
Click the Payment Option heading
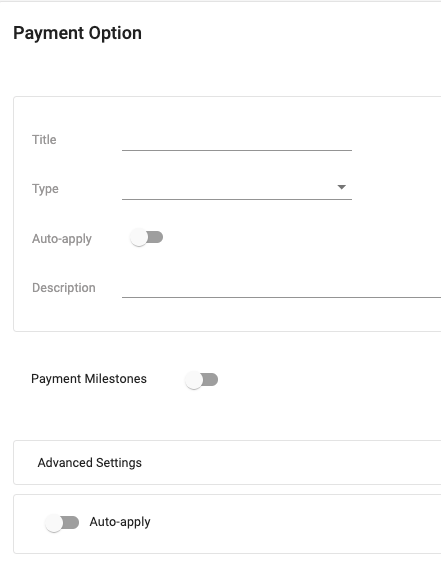[78, 33]
